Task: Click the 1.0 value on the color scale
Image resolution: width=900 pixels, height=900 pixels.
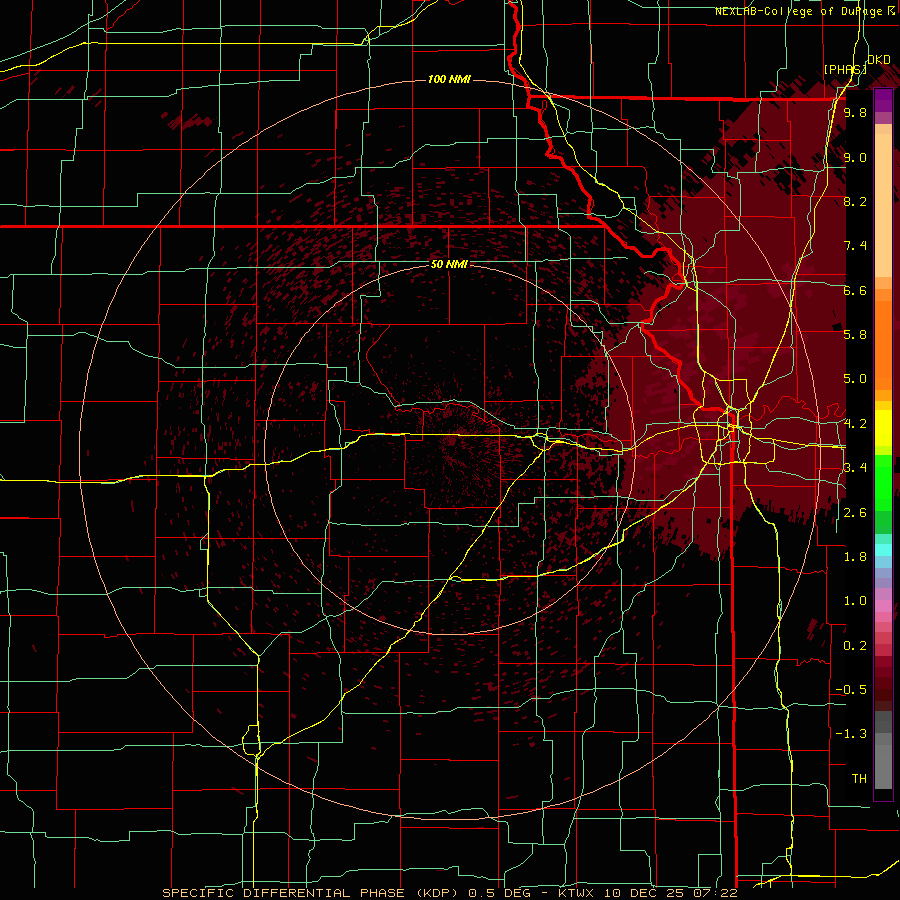Action: 855,601
